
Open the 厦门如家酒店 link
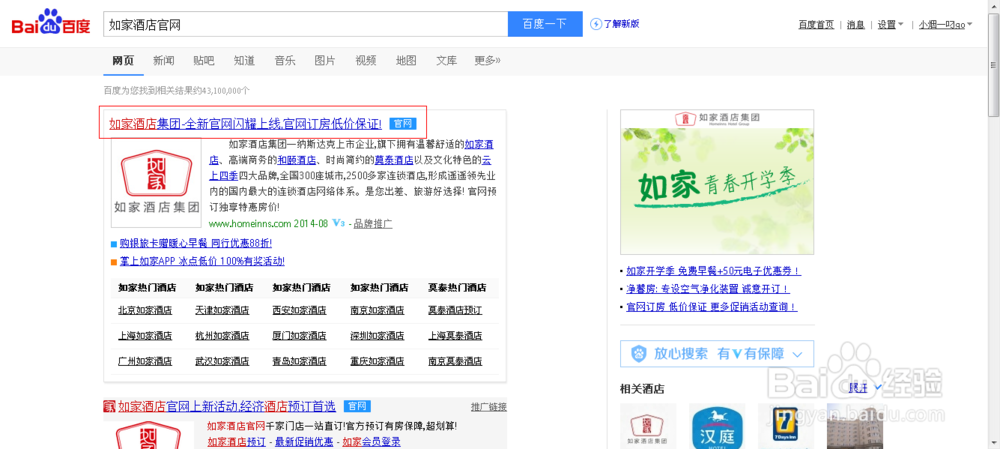coord(299,335)
